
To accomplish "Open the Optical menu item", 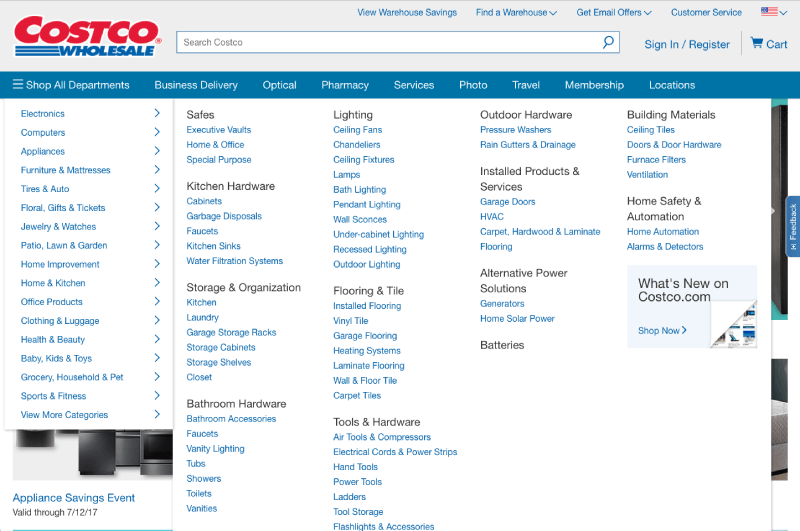I will click(x=279, y=85).
